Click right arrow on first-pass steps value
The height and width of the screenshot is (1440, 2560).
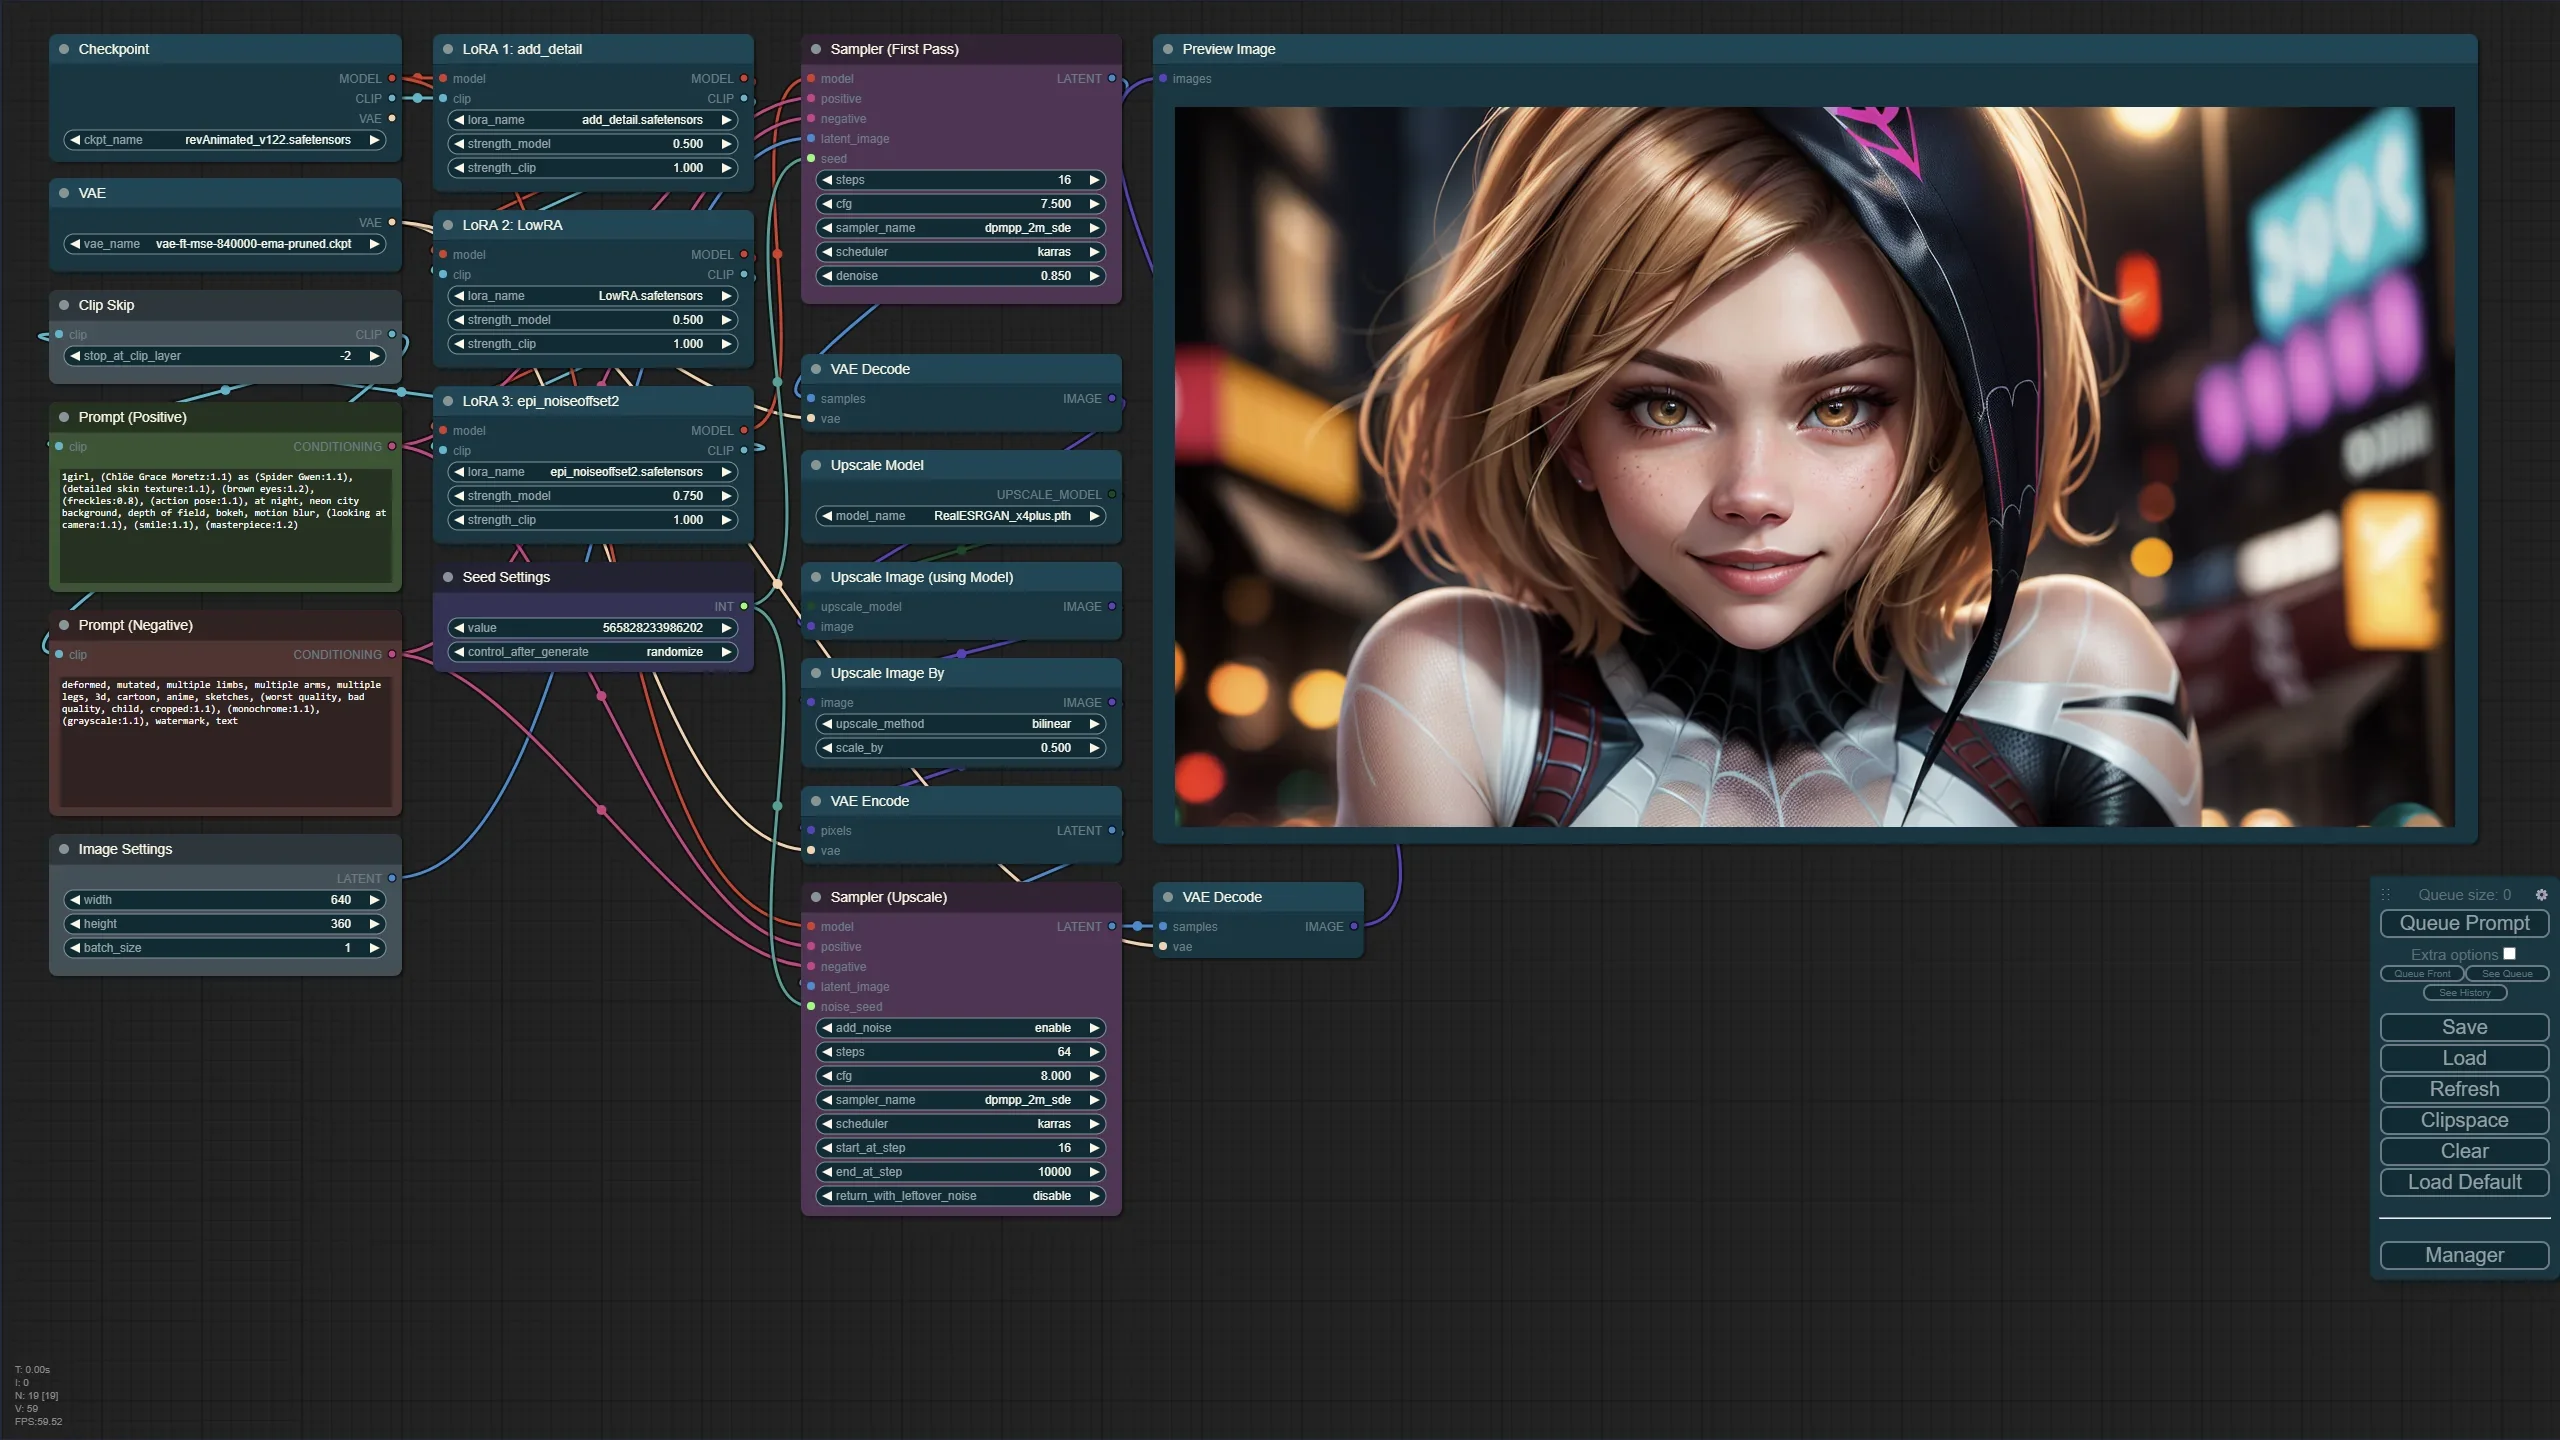(1094, 180)
